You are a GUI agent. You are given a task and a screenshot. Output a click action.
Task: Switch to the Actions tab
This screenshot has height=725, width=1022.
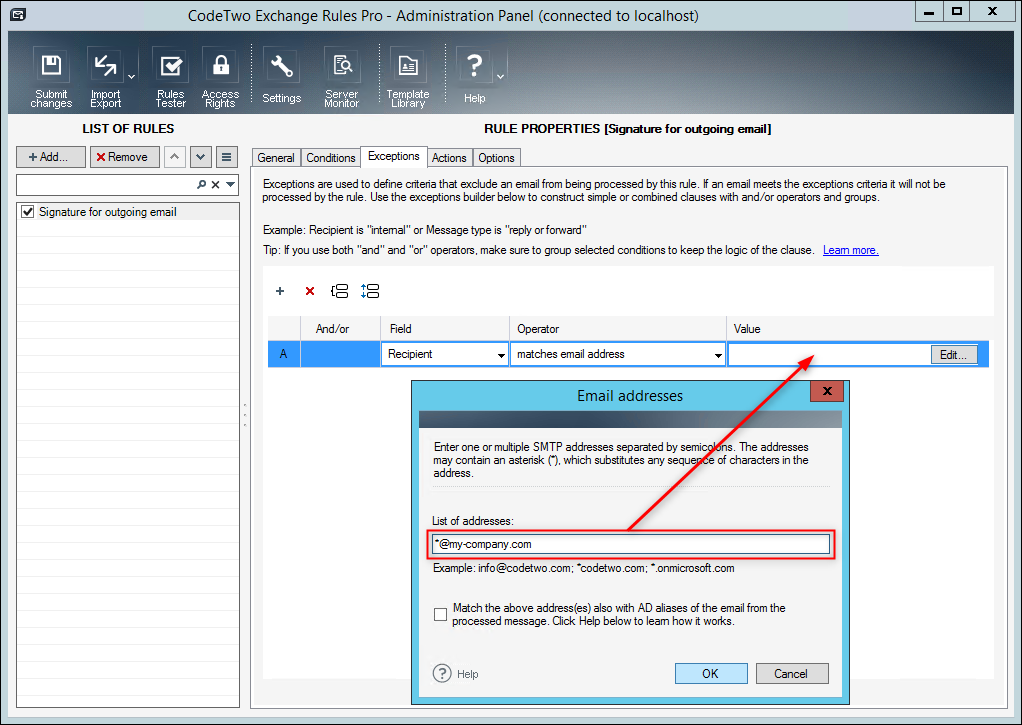449,158
